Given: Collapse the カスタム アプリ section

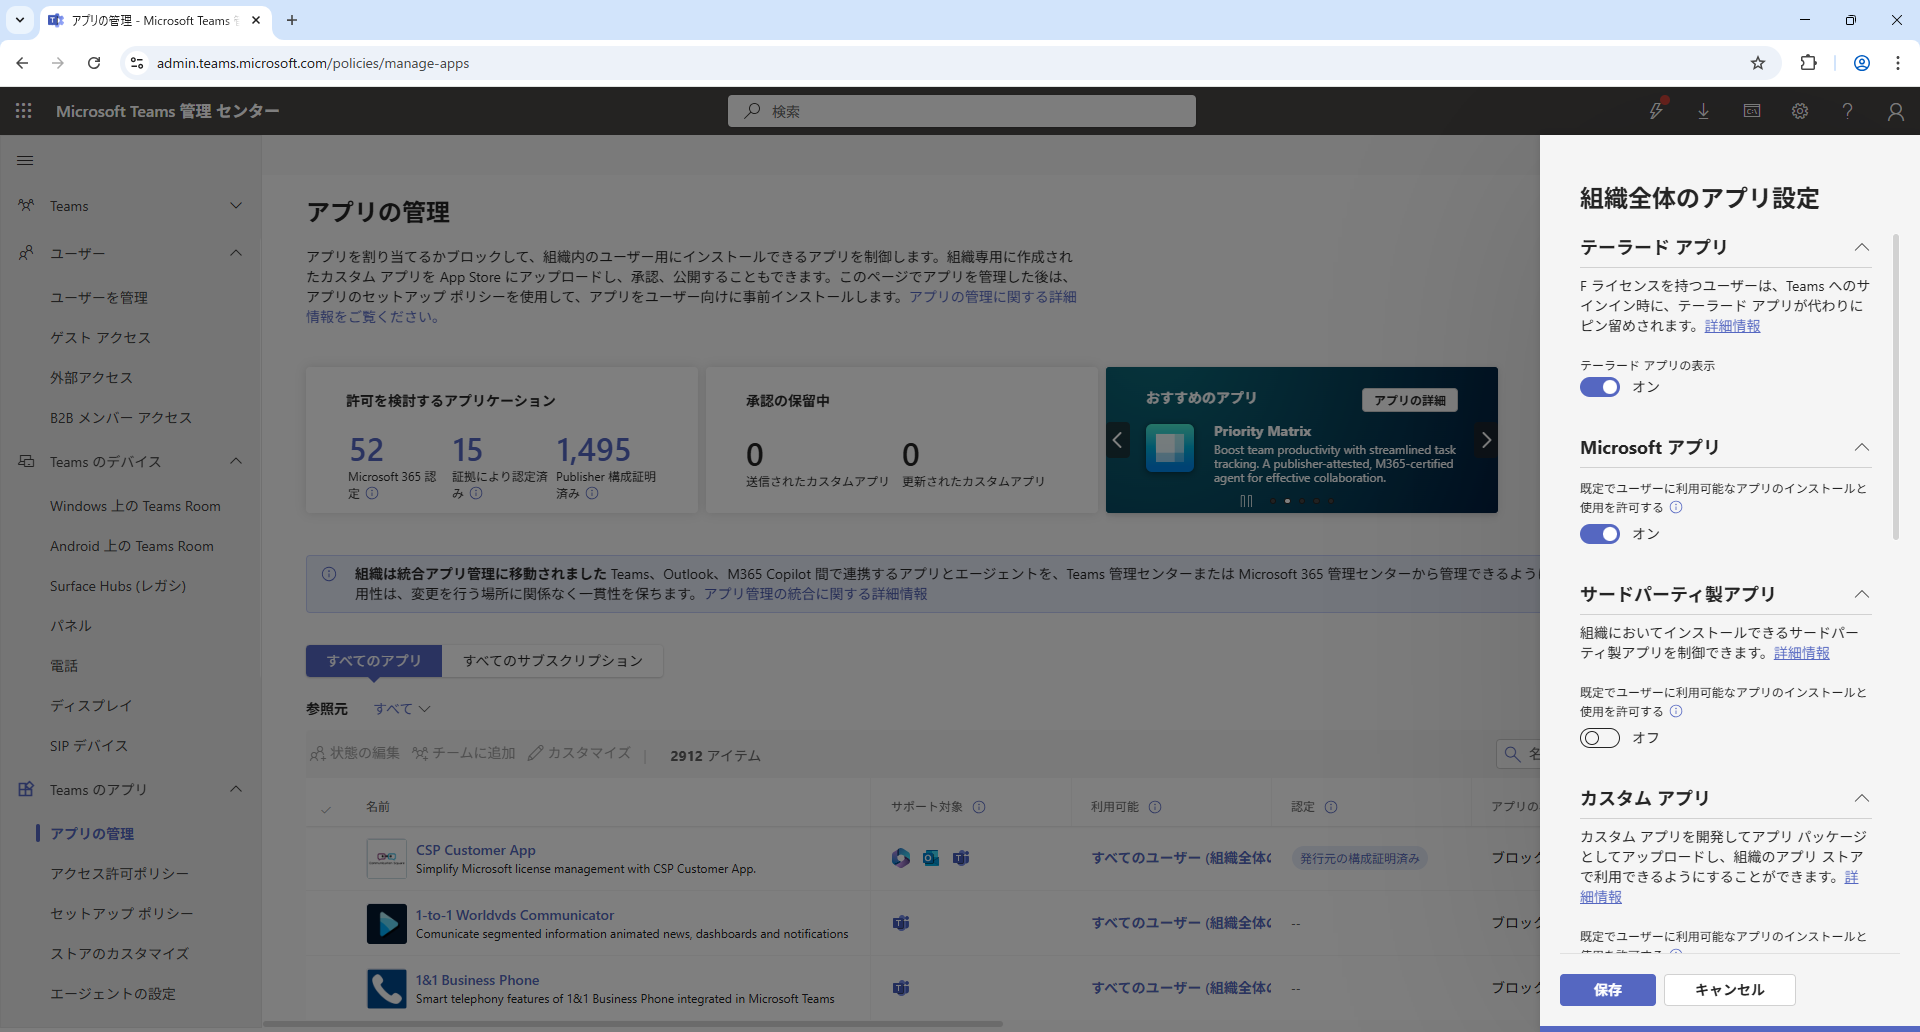Looking at the screenshot, I should (x=1861, y=798).
